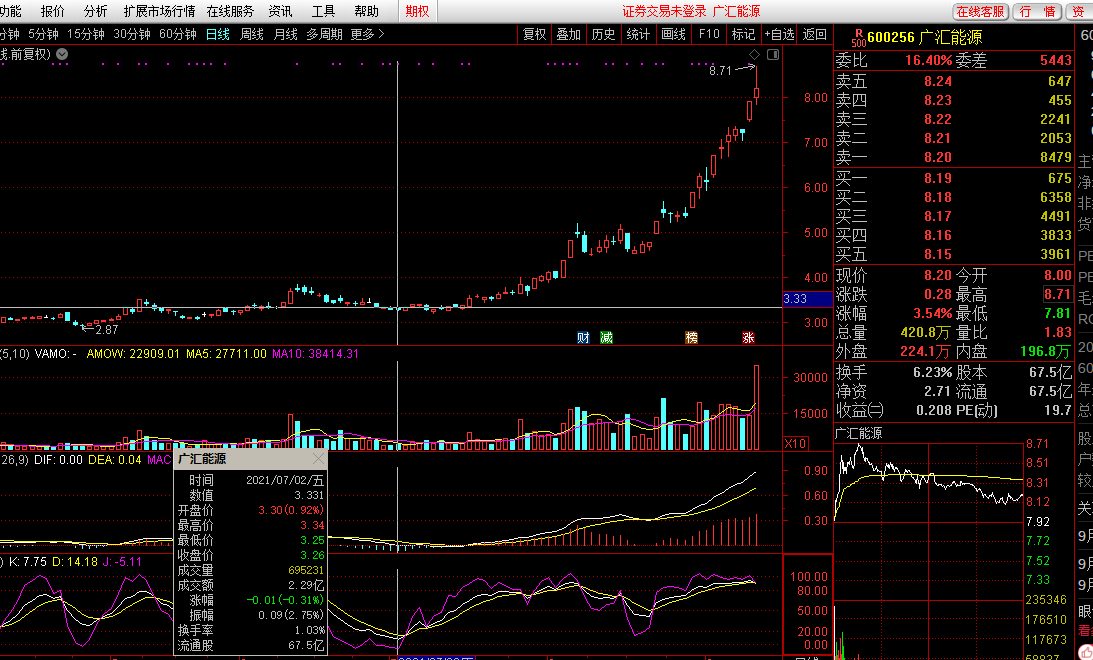
Task: Open the 资讯 menu
Action: tap(280, 11)
